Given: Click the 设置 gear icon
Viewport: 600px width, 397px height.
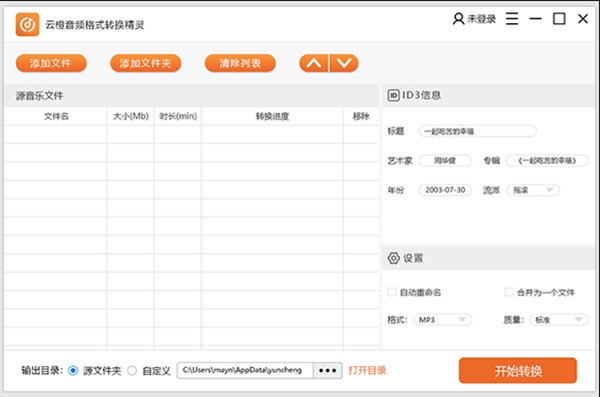Looking at the screenshot, I should (393, 258).
